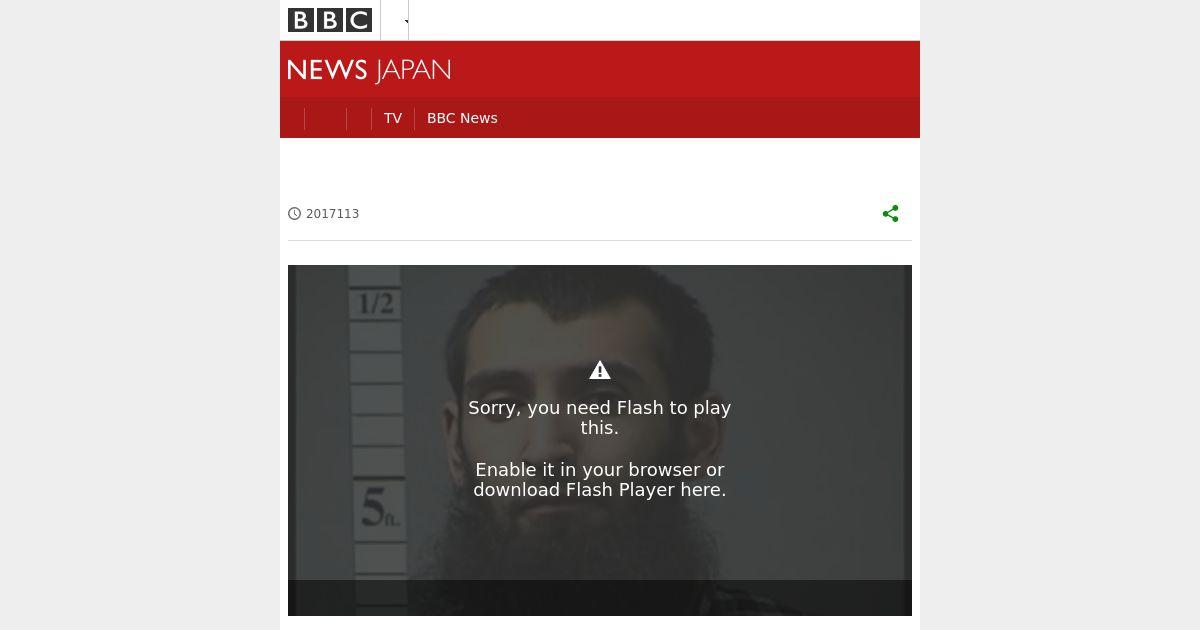Click the 2017113 date stamp

coord(332,214)
